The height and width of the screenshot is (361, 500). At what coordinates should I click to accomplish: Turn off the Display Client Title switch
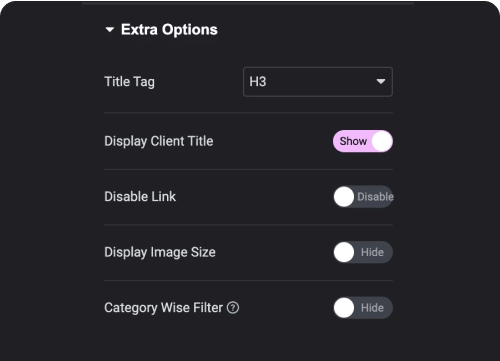click(x=363, y=141)
